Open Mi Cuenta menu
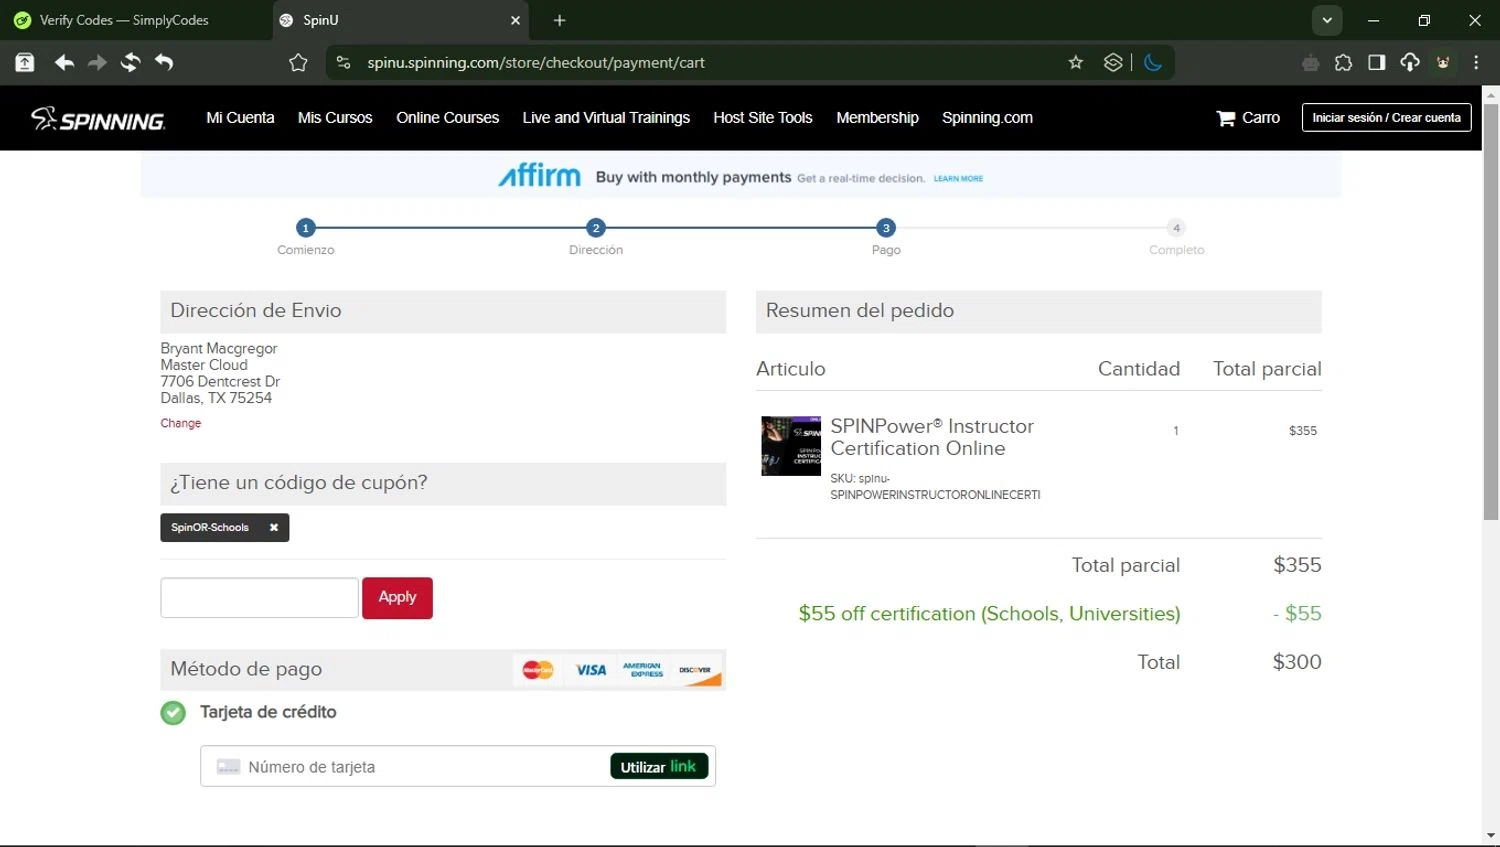The image size is (1500, 847). 240,118
